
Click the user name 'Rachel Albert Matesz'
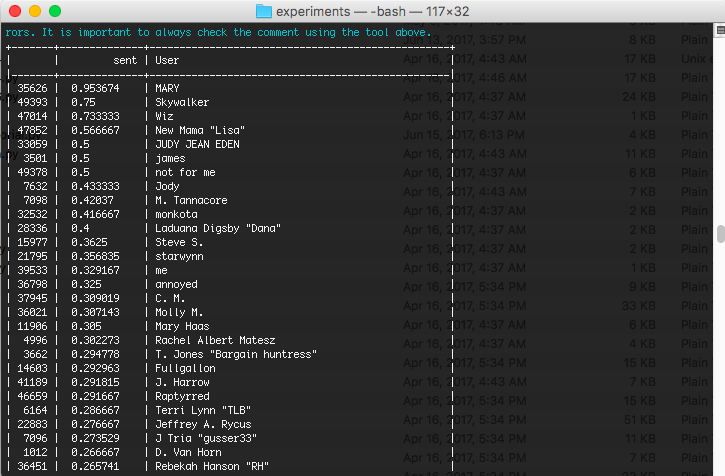click(x=215, y=340)
